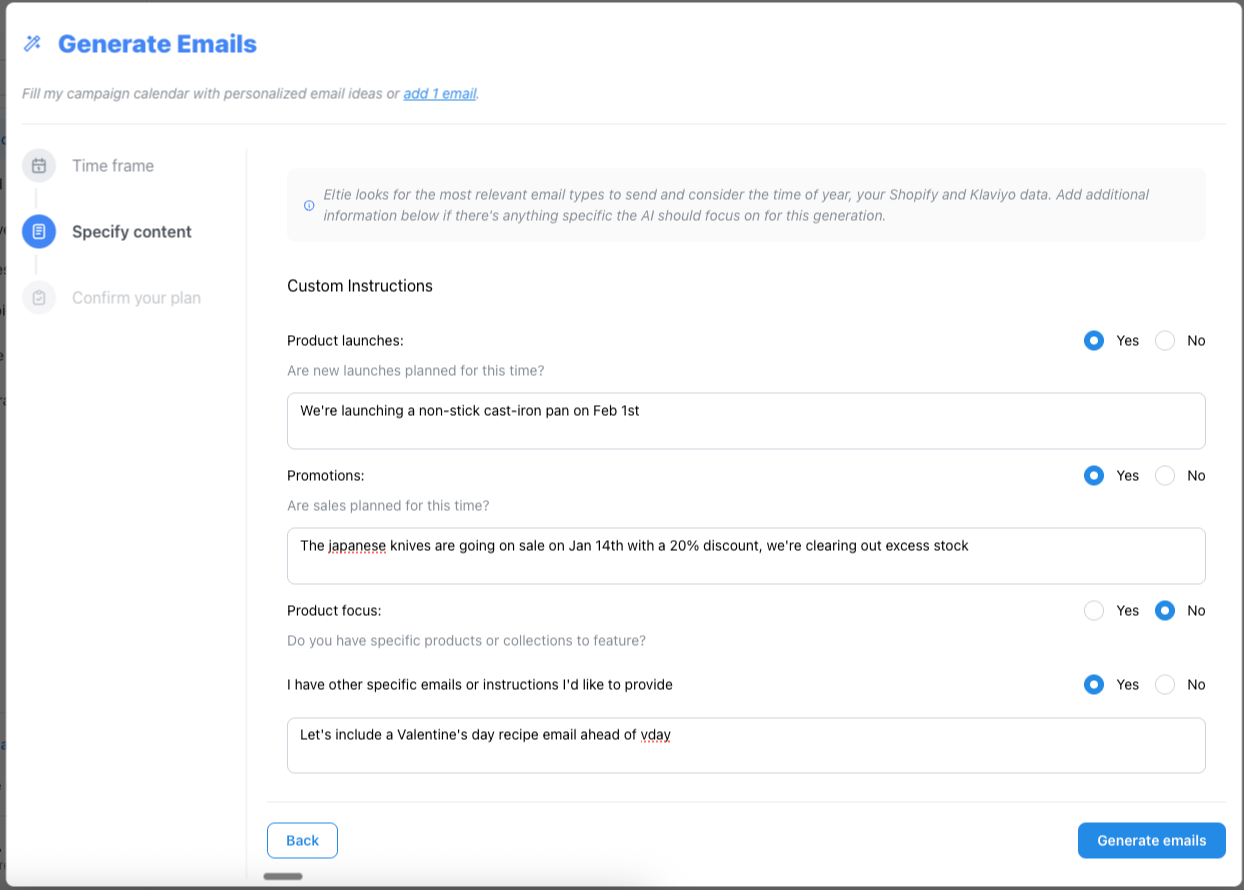Select Yes for Product focus
1244x890 pixels.
(x=1094, y=611)
